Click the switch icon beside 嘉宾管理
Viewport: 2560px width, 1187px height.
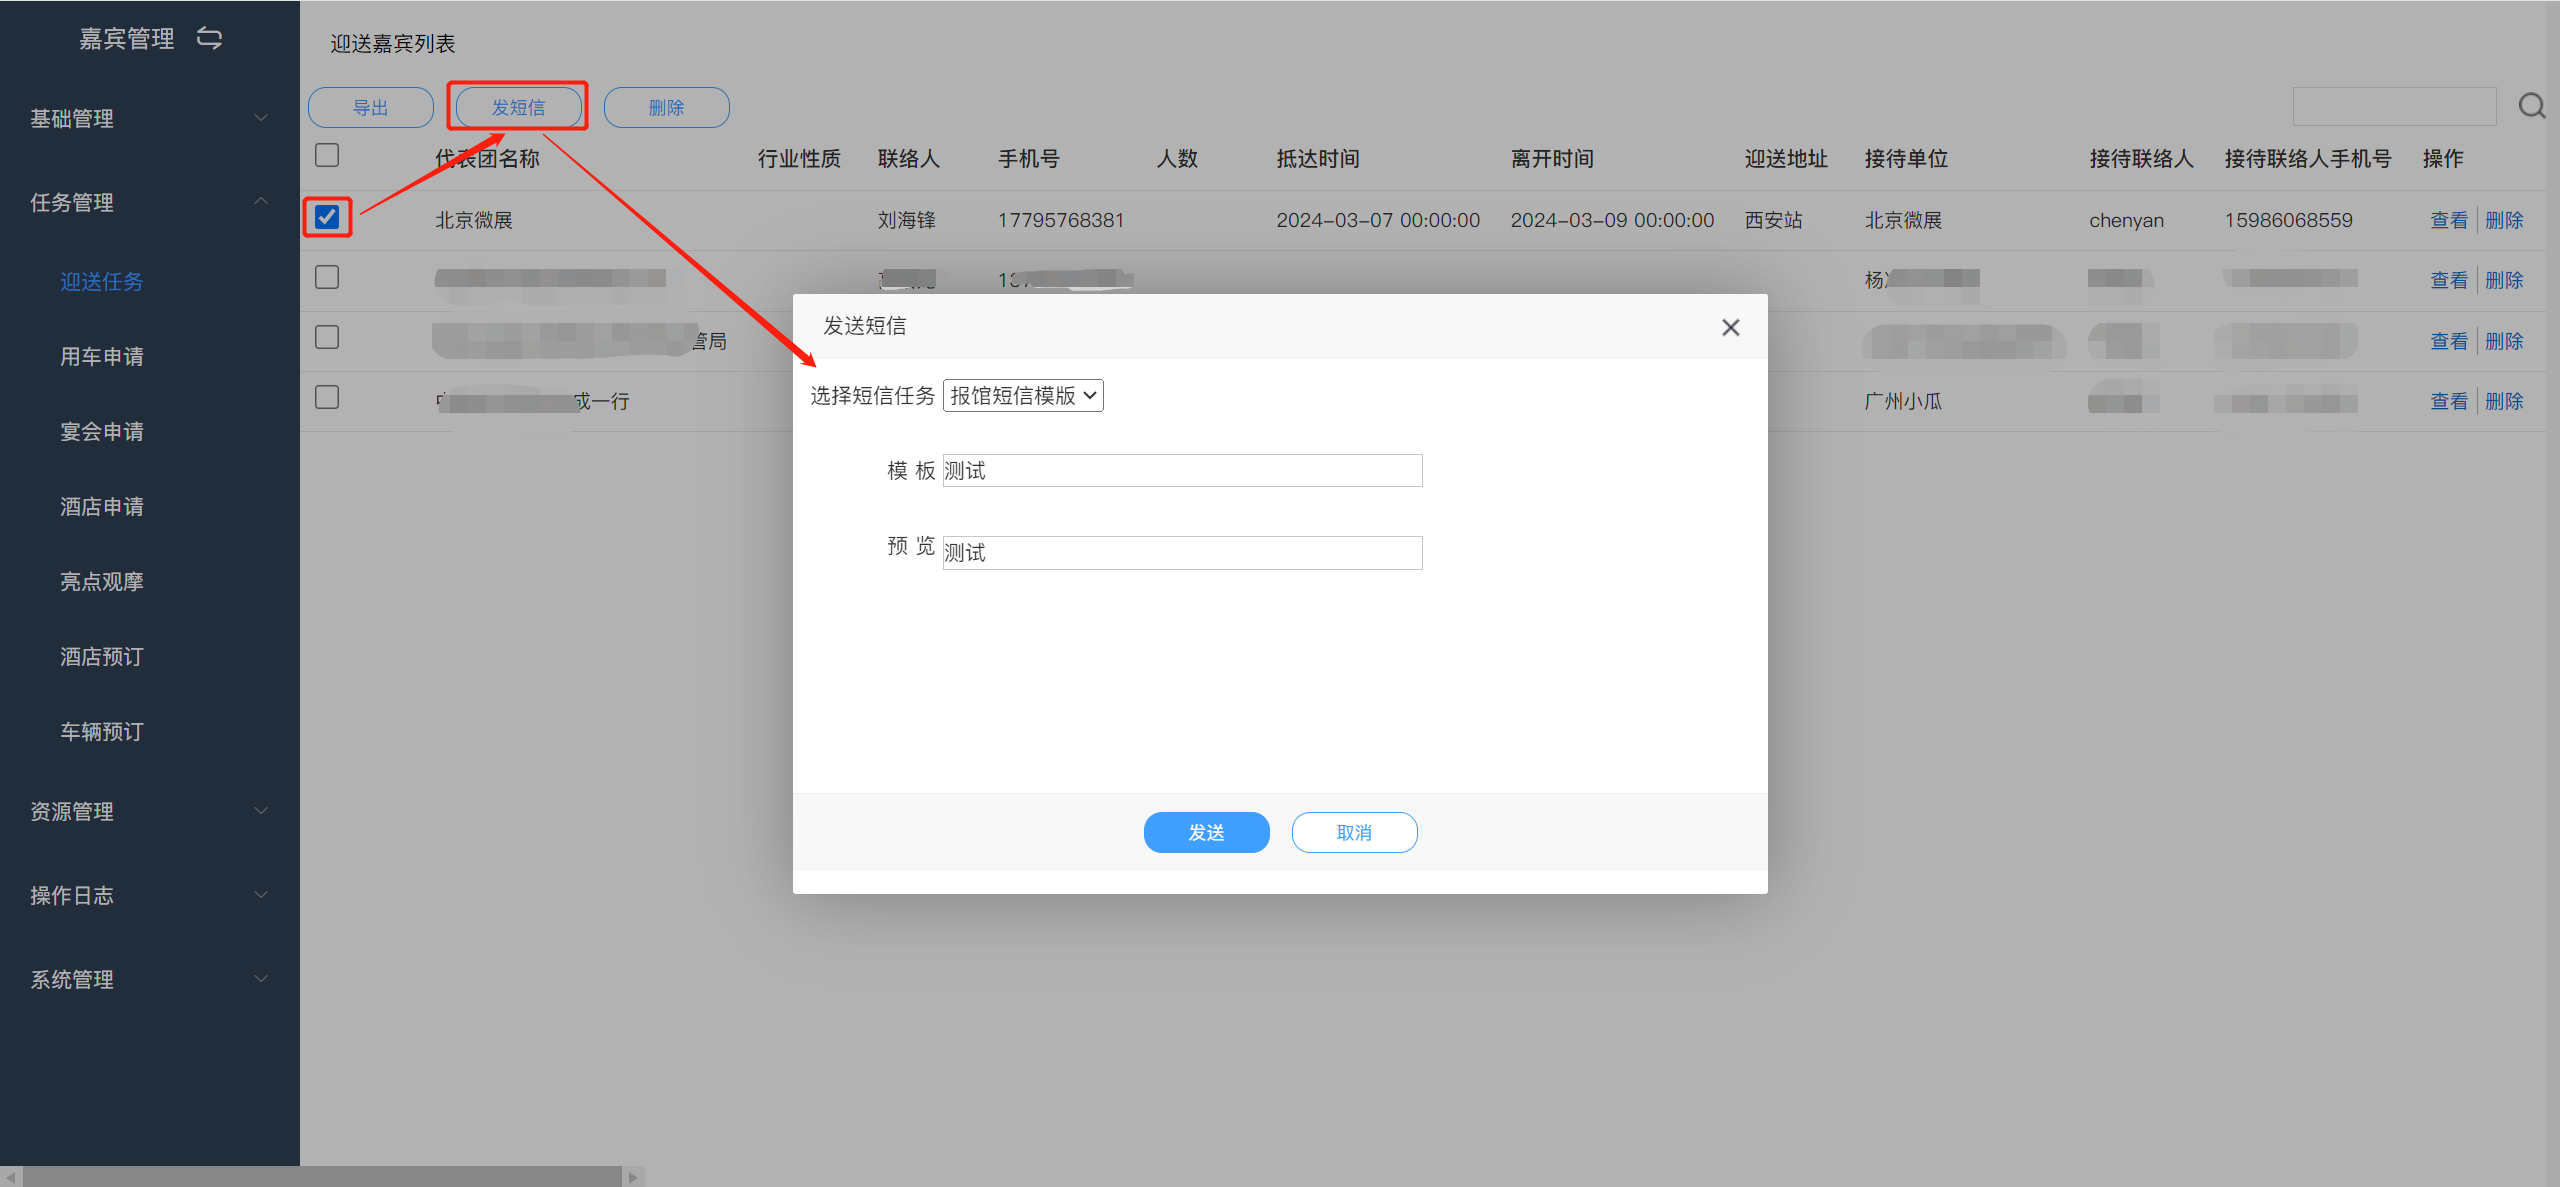209,38
